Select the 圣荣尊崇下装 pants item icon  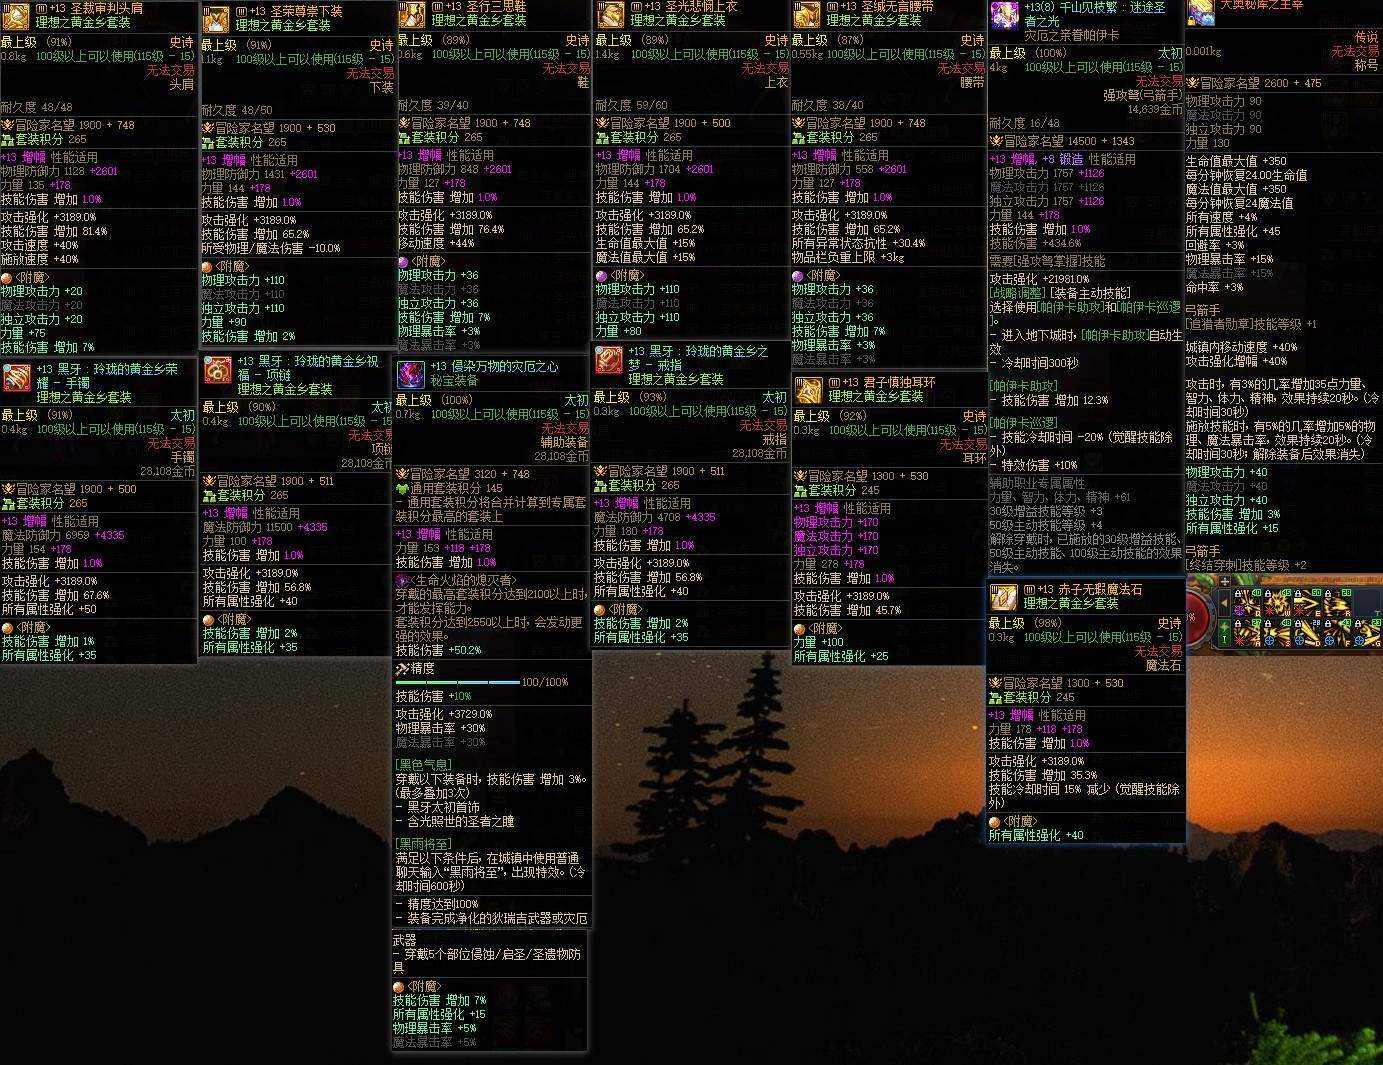click(215, 20)
